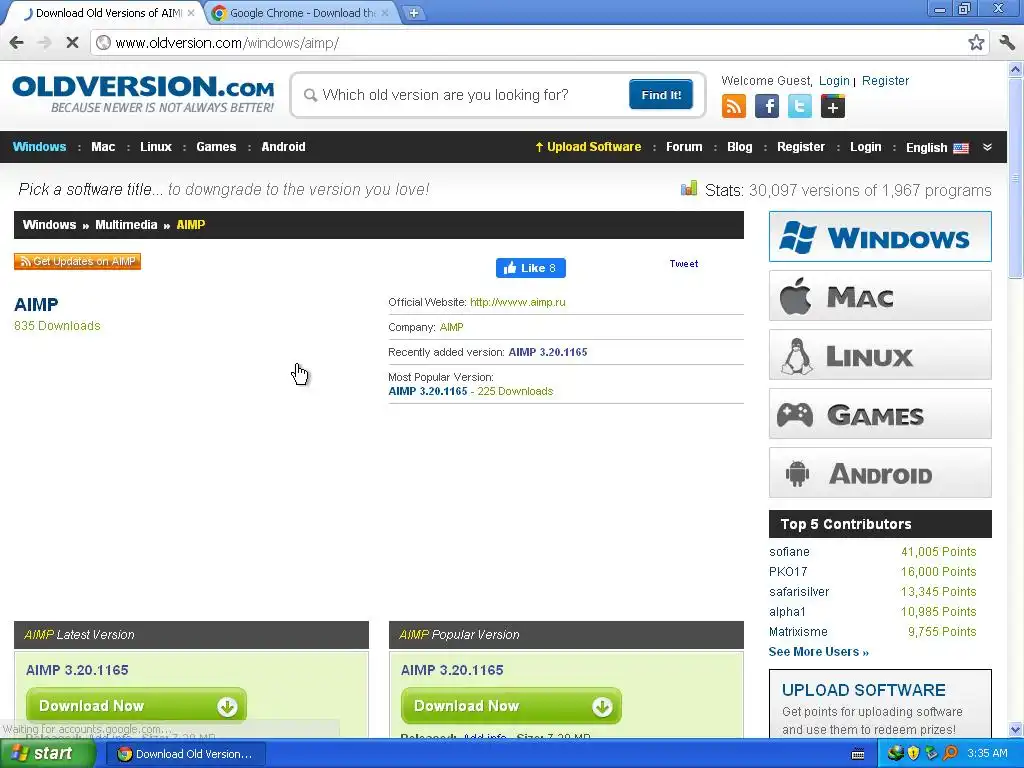
Task: Click the security shield tray icon
Action: tap(913, 753)
